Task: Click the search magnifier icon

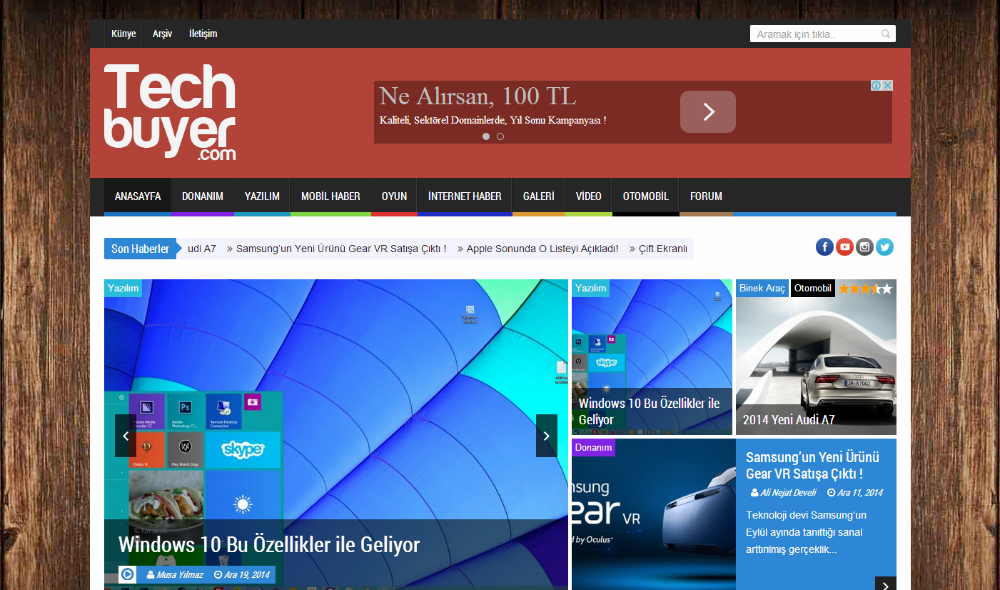Action: (885, 34)
